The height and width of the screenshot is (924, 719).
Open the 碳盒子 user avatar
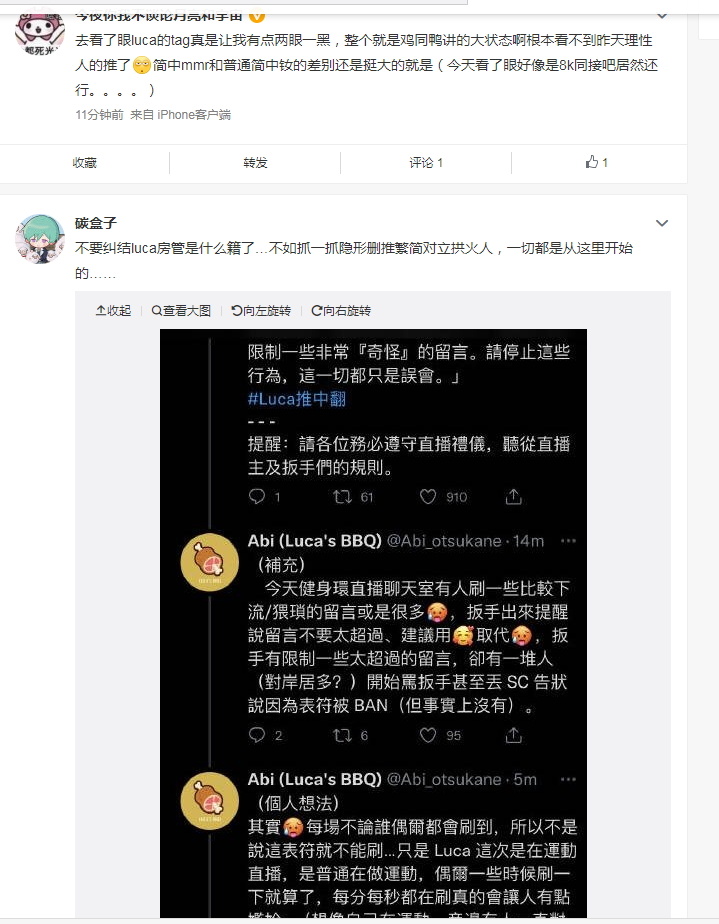(39, 239)
